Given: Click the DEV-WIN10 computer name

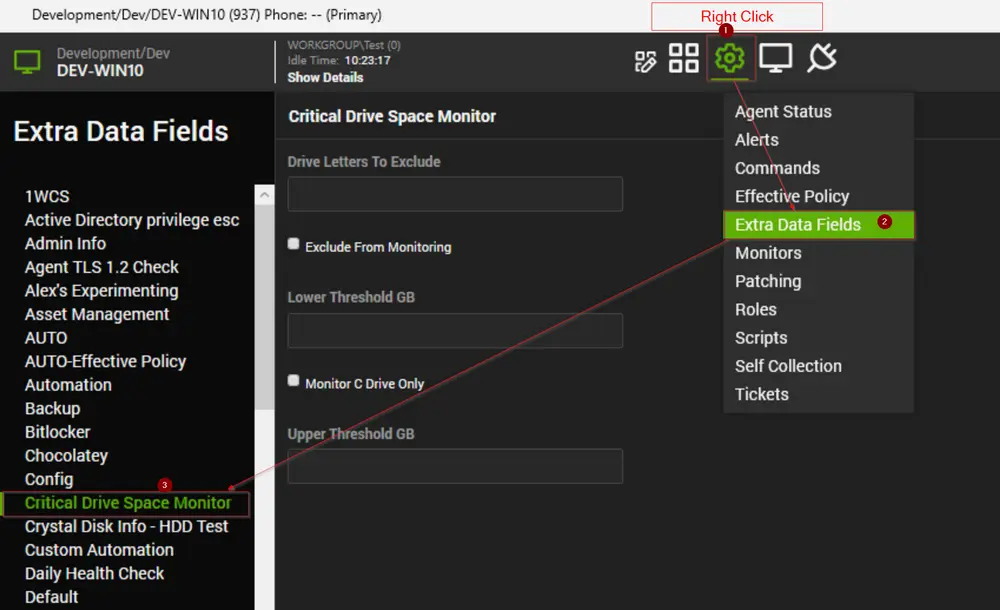Looking at the screenshot, I should click(x=100, y=71).
